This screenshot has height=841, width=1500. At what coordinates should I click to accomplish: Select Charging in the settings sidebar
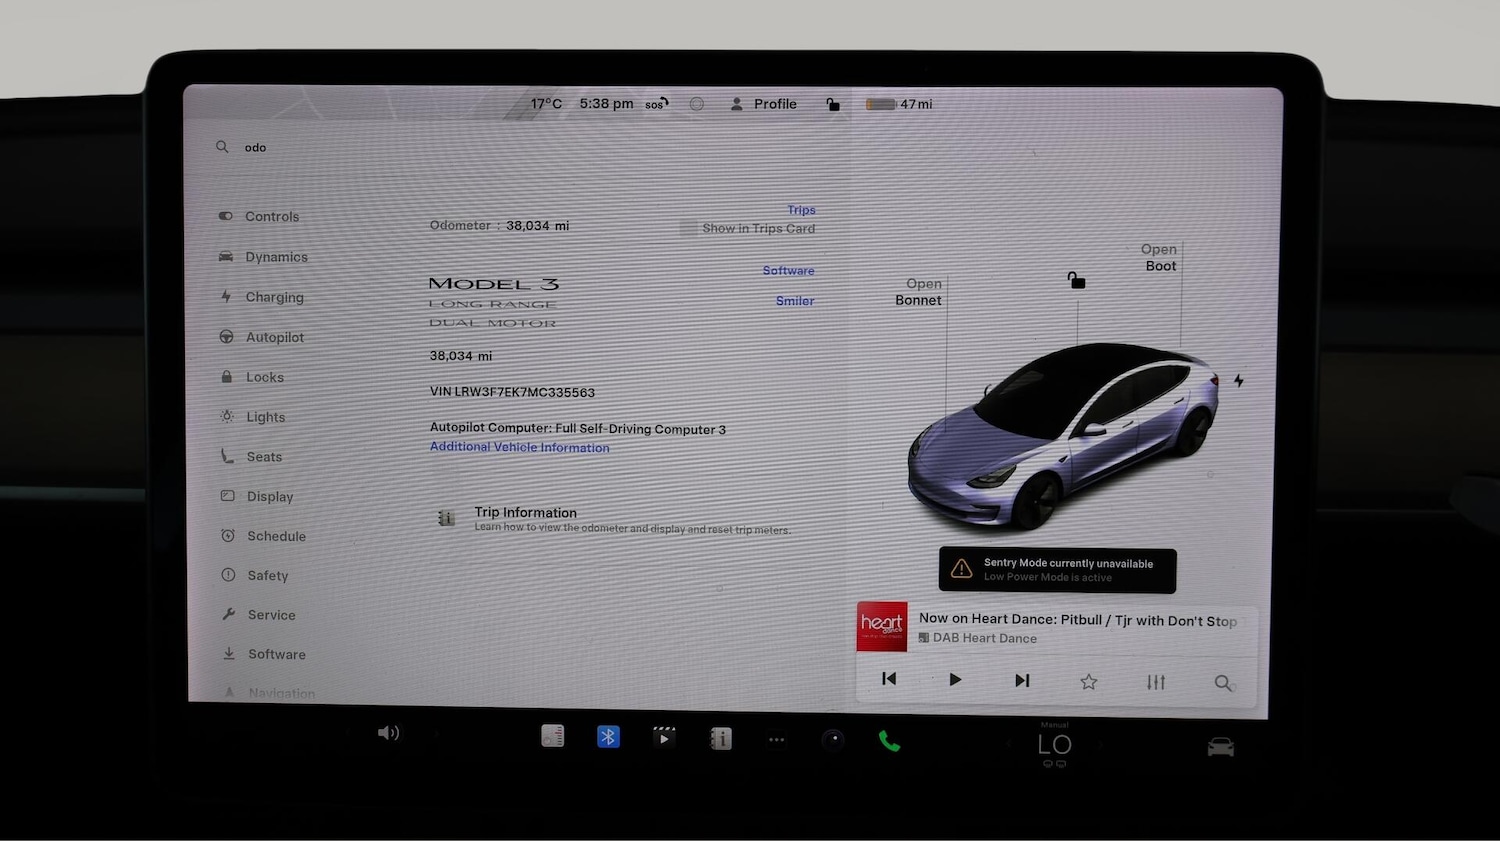coord(274,297)
